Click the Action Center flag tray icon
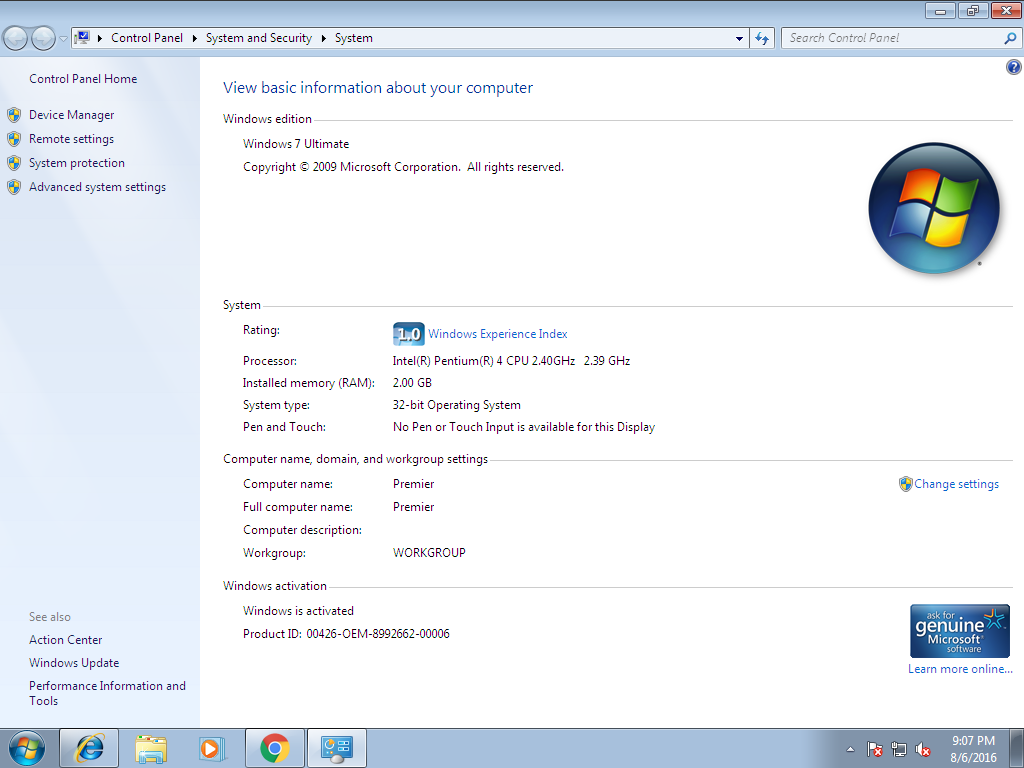Viewport: 1024px width, 768px height. point(874,749)
